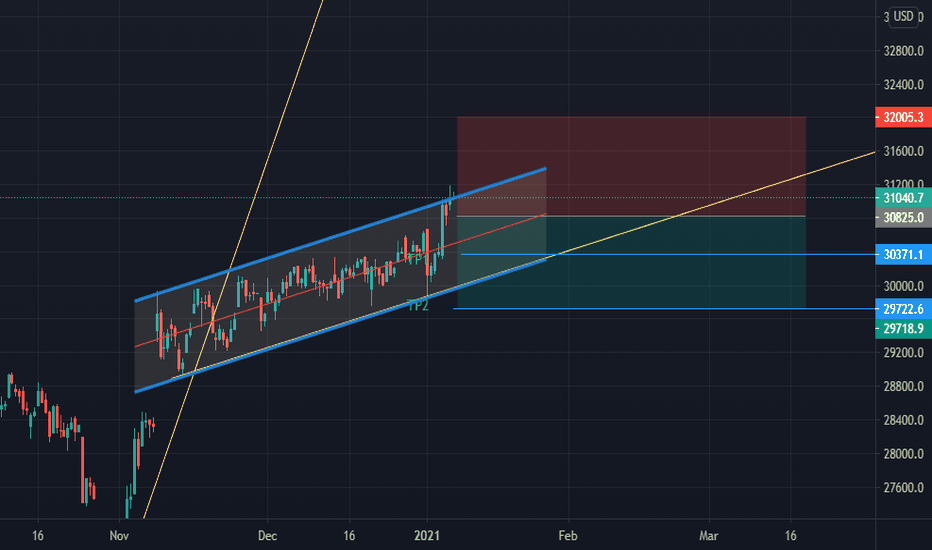Screen dimensions: 932x550
Task: Click the 32400.0 price axis label
Action: [903, 84]
